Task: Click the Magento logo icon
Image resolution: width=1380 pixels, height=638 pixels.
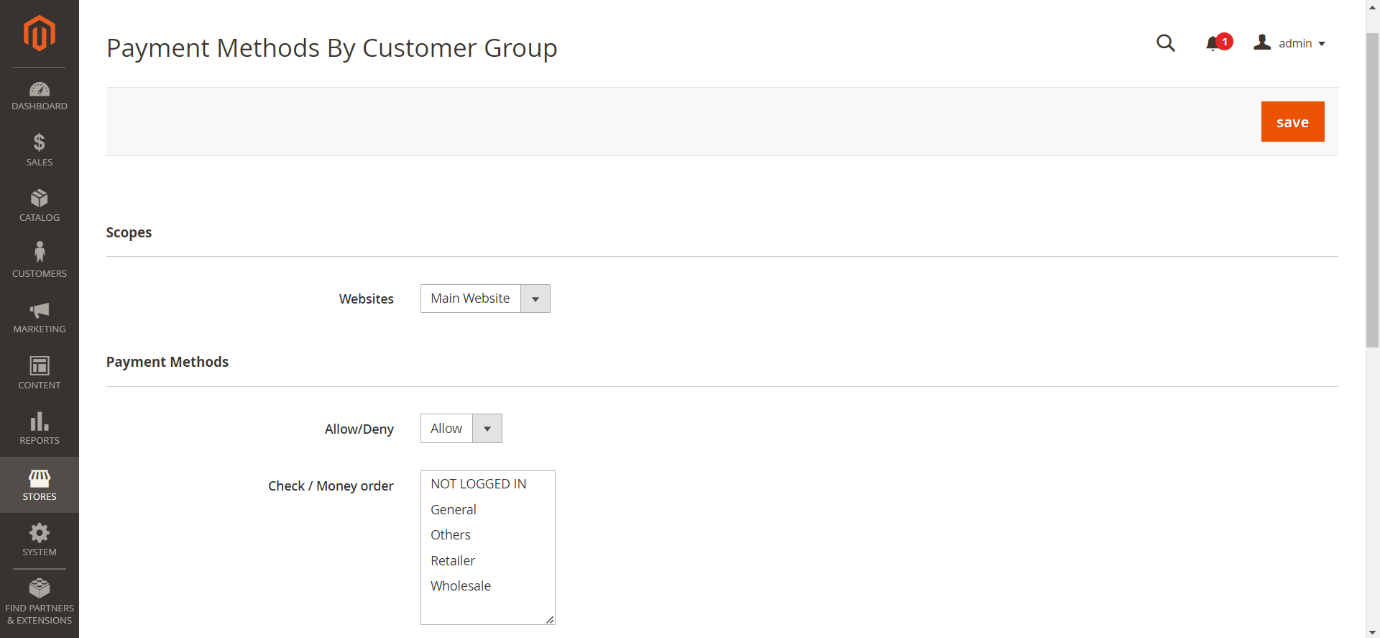Action: click(39, 34)
